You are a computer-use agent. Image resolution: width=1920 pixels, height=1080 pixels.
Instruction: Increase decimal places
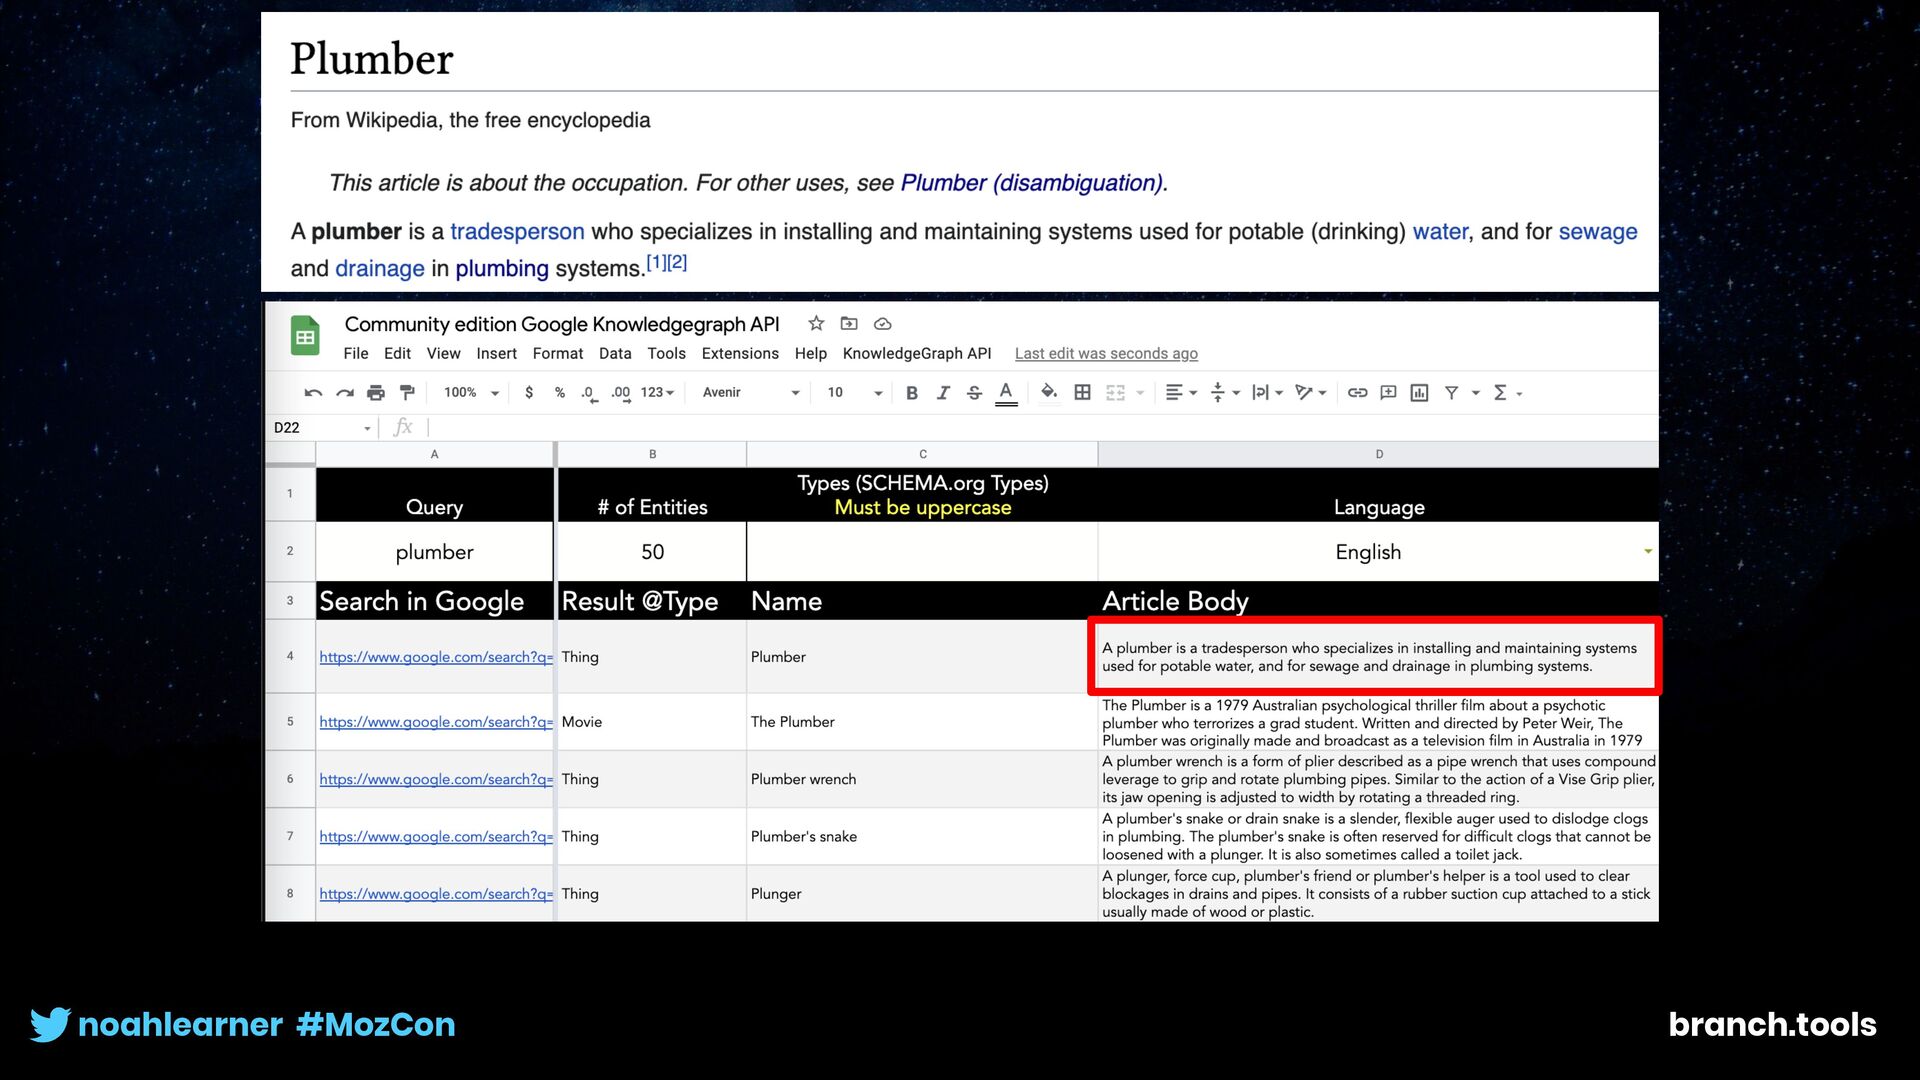(x=621, y=393)
